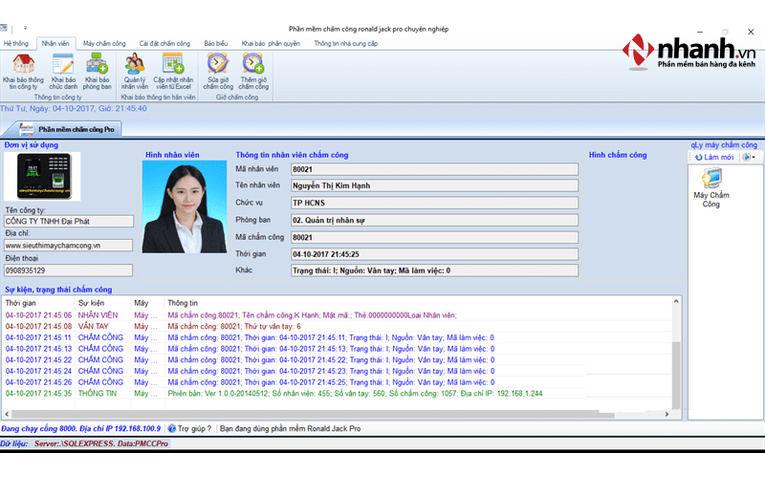The height and width of the screenshot is (478, 765).
Task: Click the Làm mới refresh button
Action: click(x=714, y=157)
